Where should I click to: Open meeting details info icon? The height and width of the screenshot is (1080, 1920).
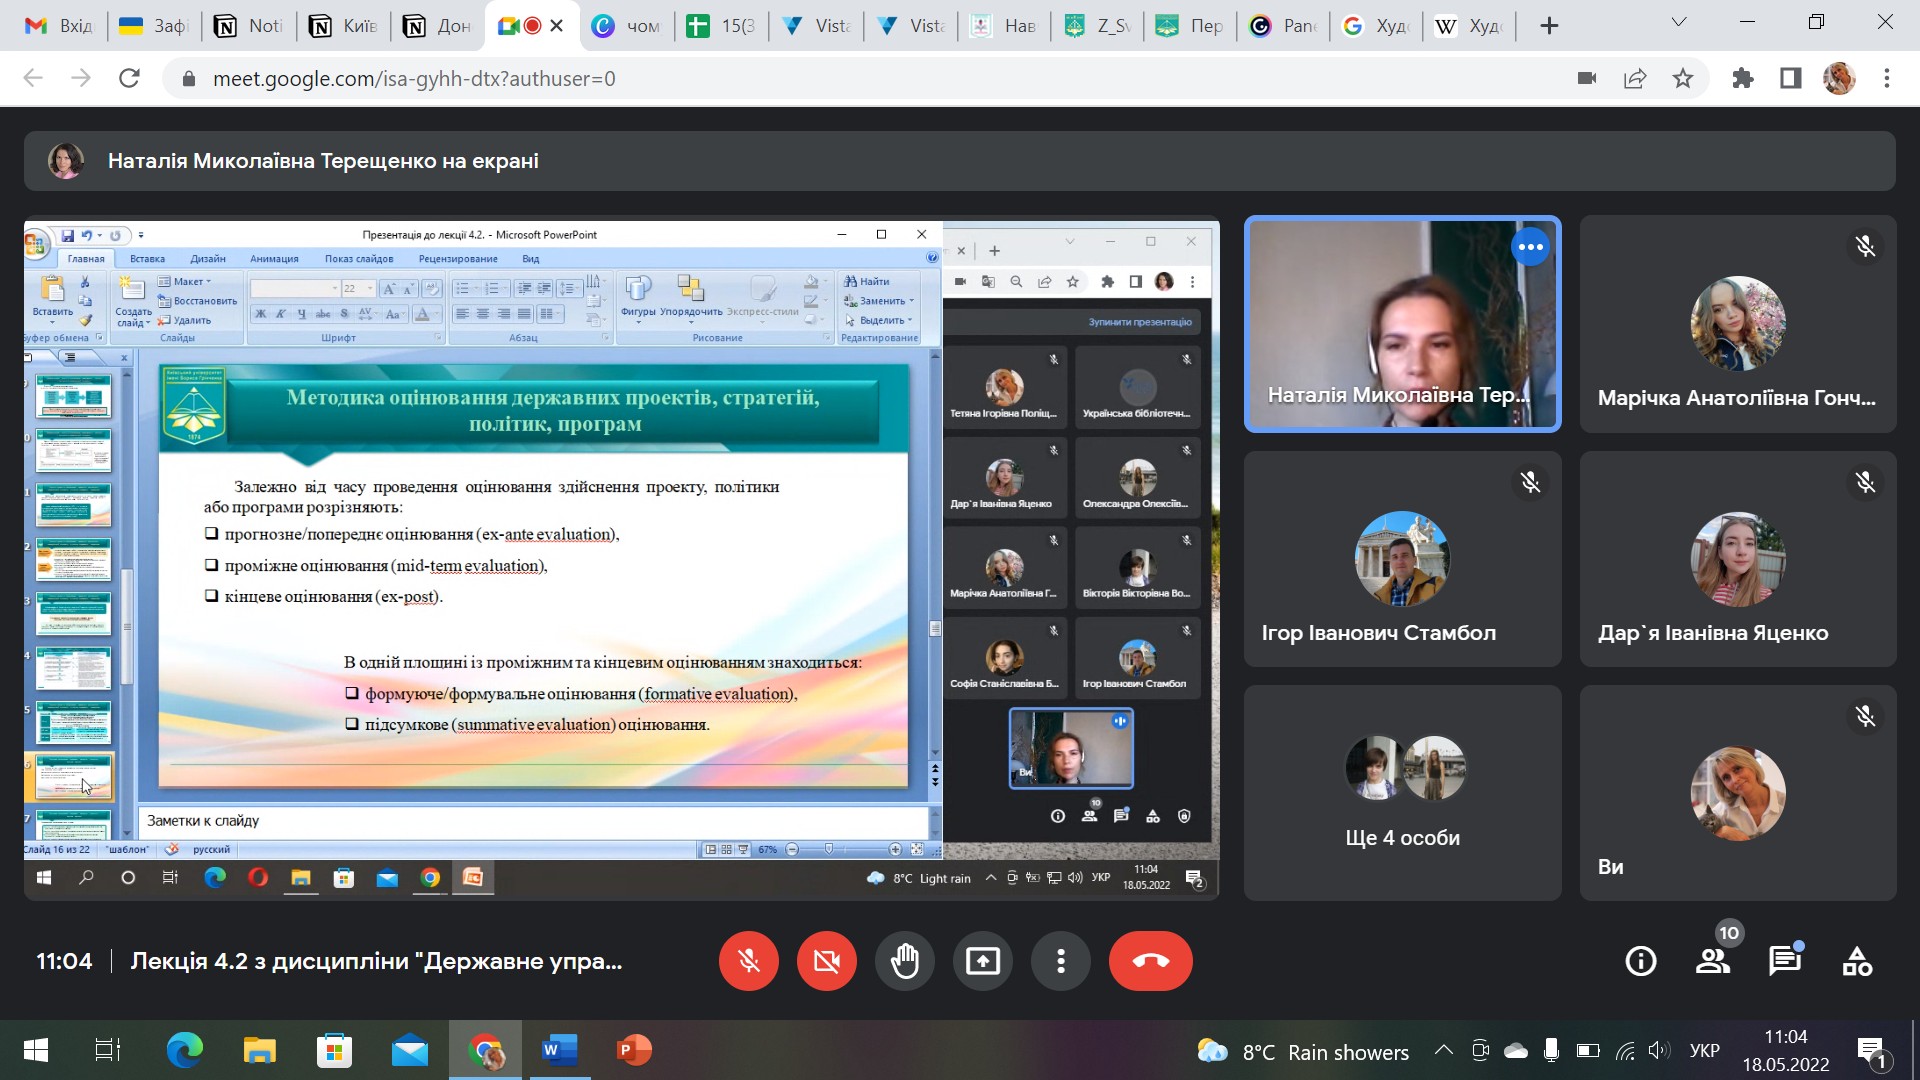click(x=1641, y=961)
